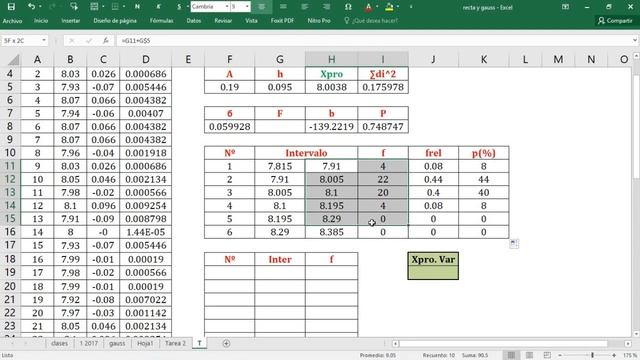Click the vertical scrollbar up arrow
The width and height of the screenshot is (640, 360).
[x=636, y=56]
